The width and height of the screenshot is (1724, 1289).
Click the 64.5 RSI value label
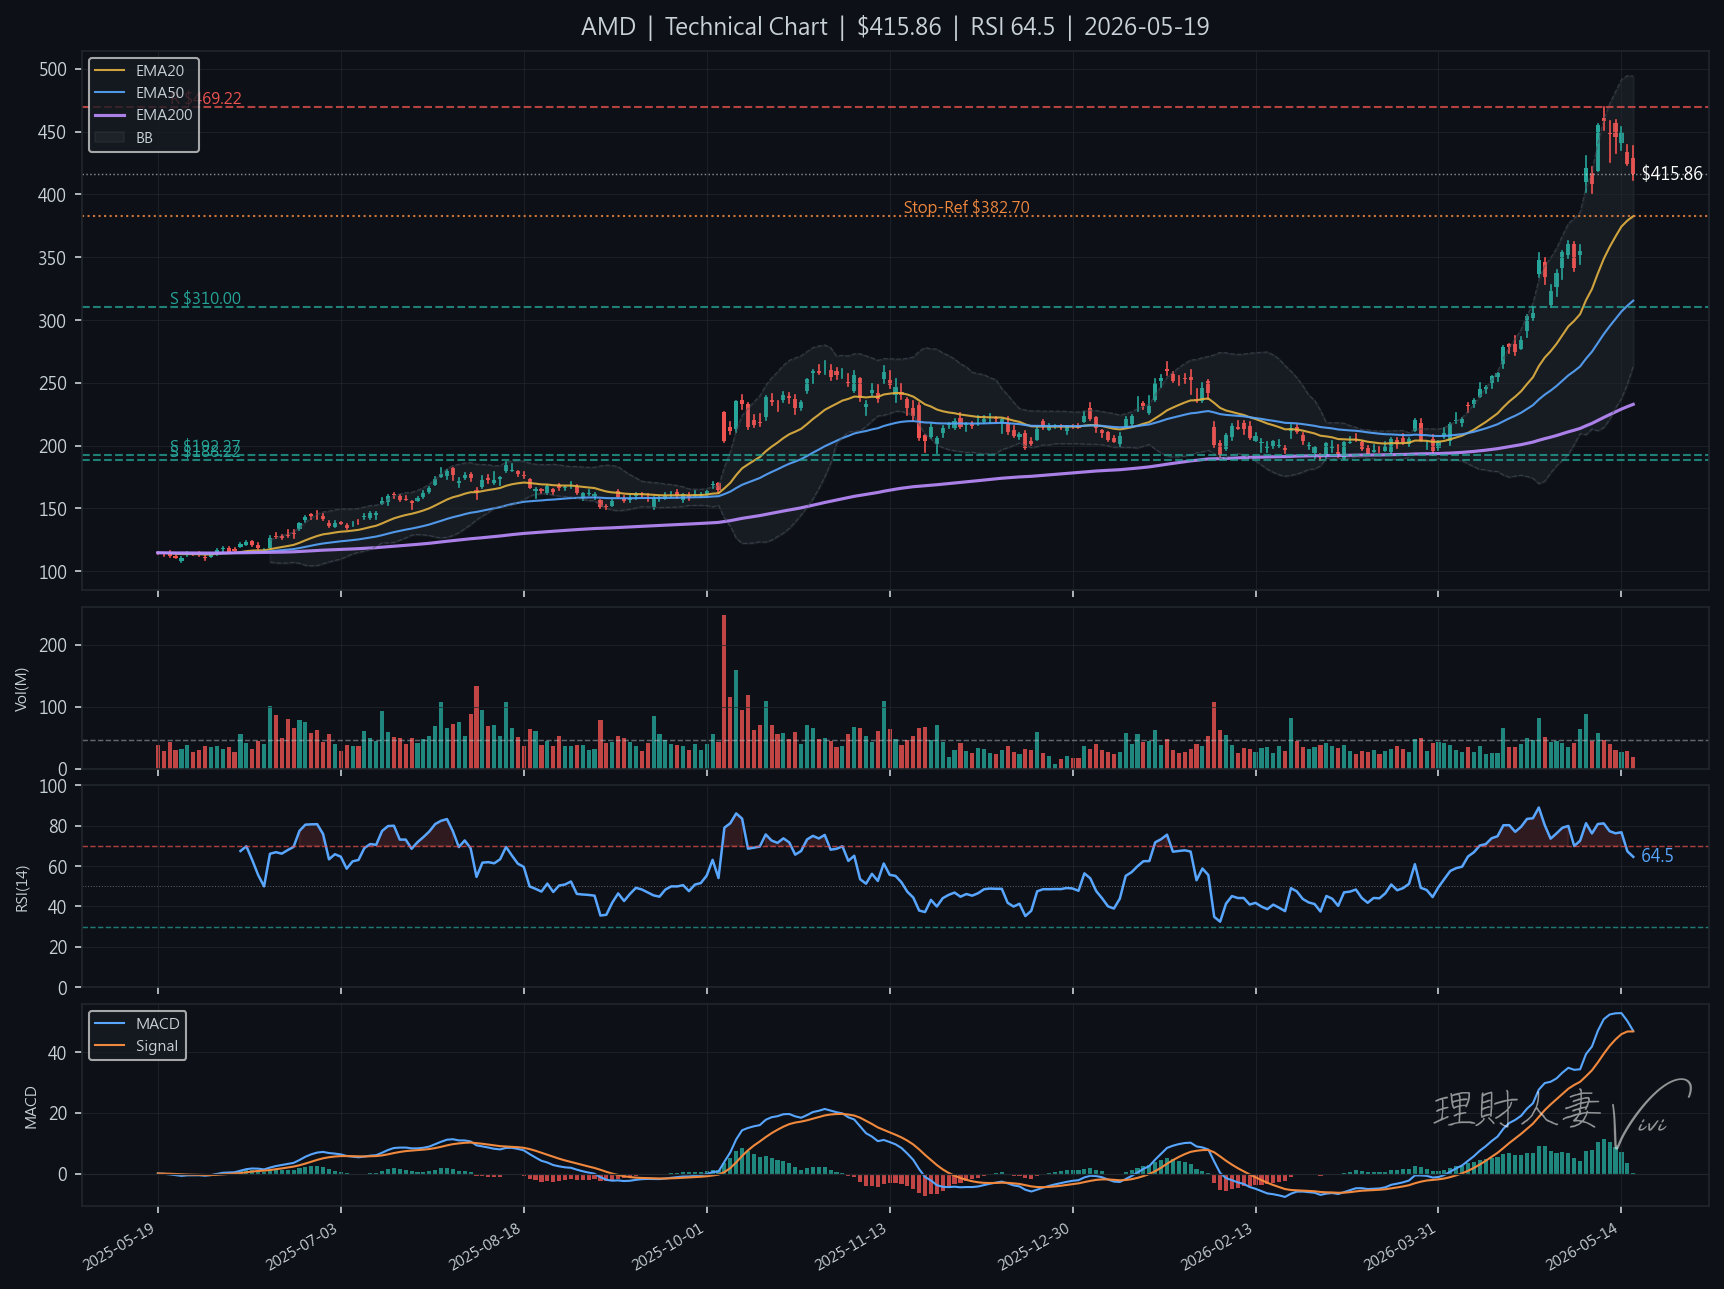[1657, 856]
